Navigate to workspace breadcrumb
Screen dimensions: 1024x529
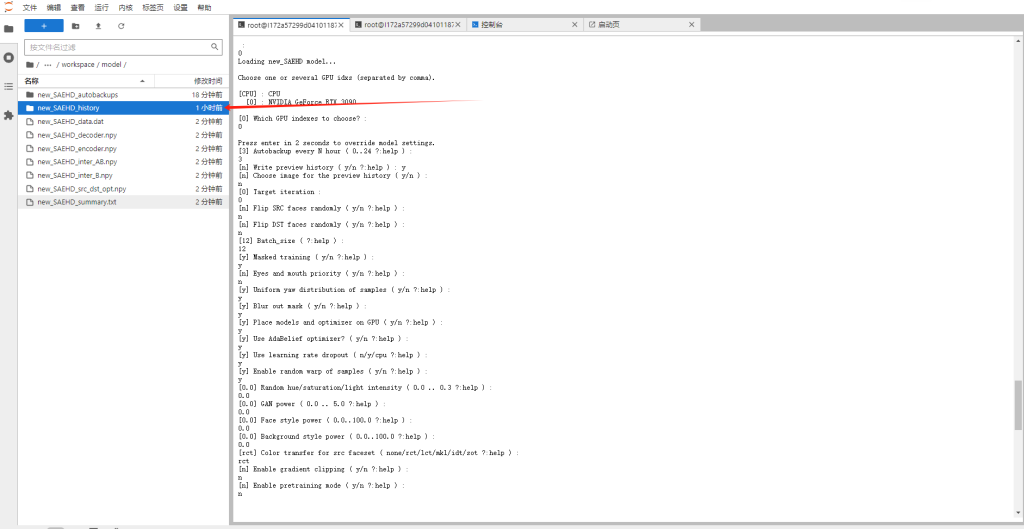pos(78,65)
